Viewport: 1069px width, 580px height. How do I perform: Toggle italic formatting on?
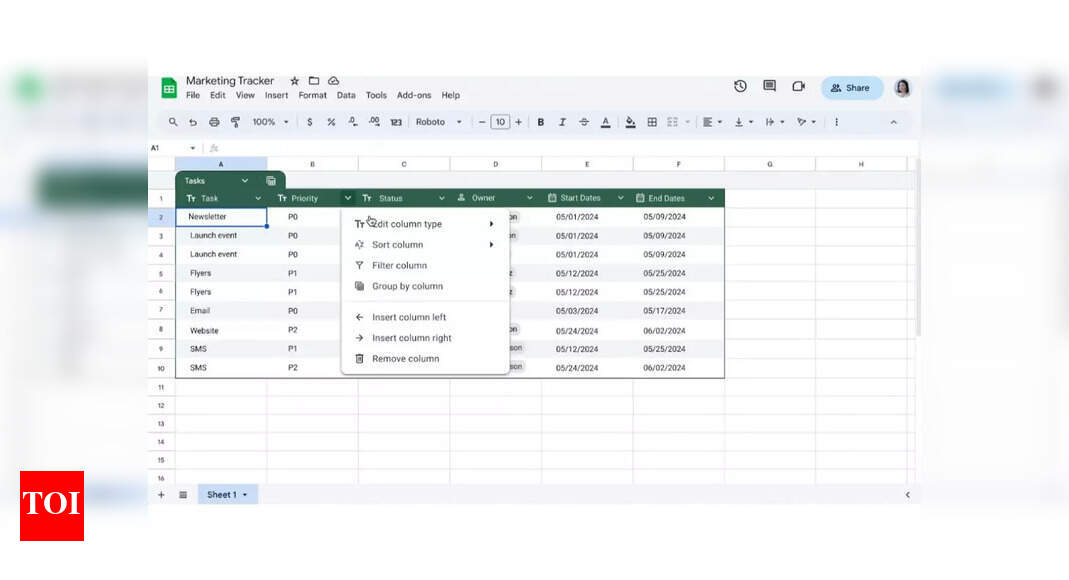tap(563, 121)
